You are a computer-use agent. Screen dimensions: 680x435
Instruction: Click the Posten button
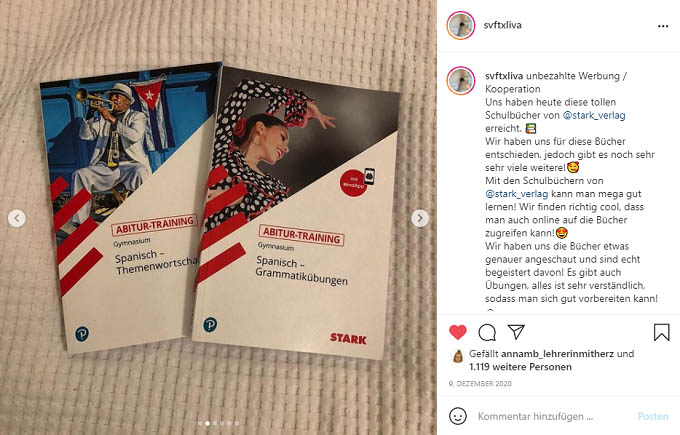pyautogui.click(x=653, y=416)
